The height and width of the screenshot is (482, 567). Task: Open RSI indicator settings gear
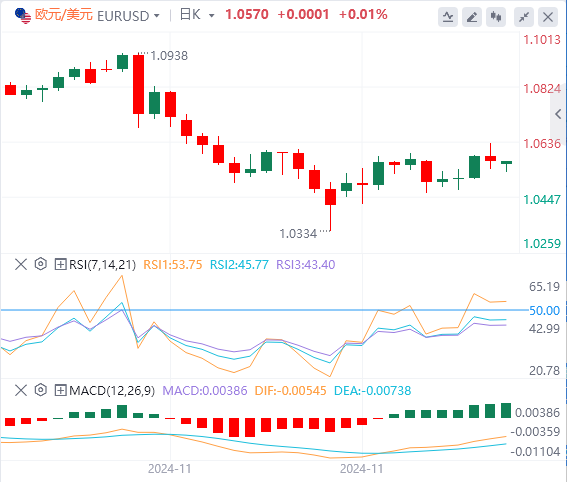click(x=40, y=264)
